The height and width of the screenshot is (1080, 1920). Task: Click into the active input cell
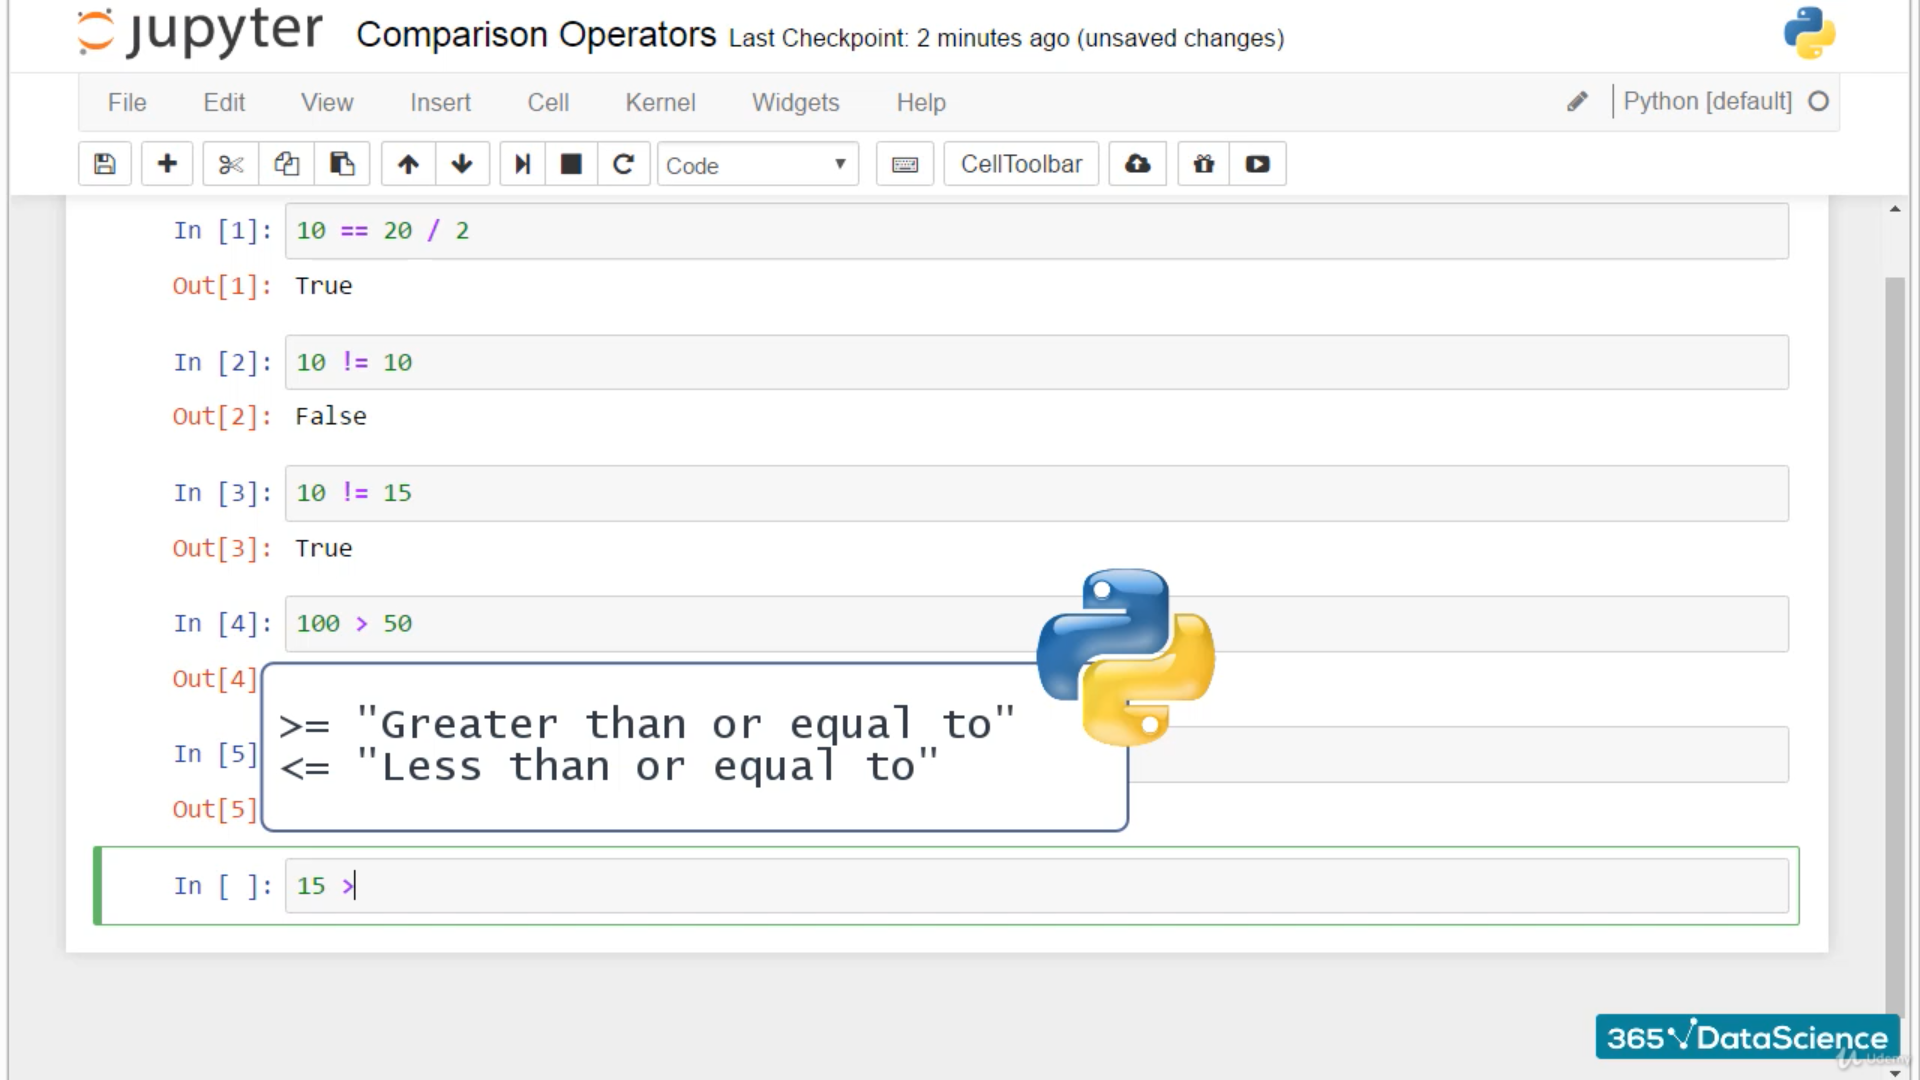1036,886
